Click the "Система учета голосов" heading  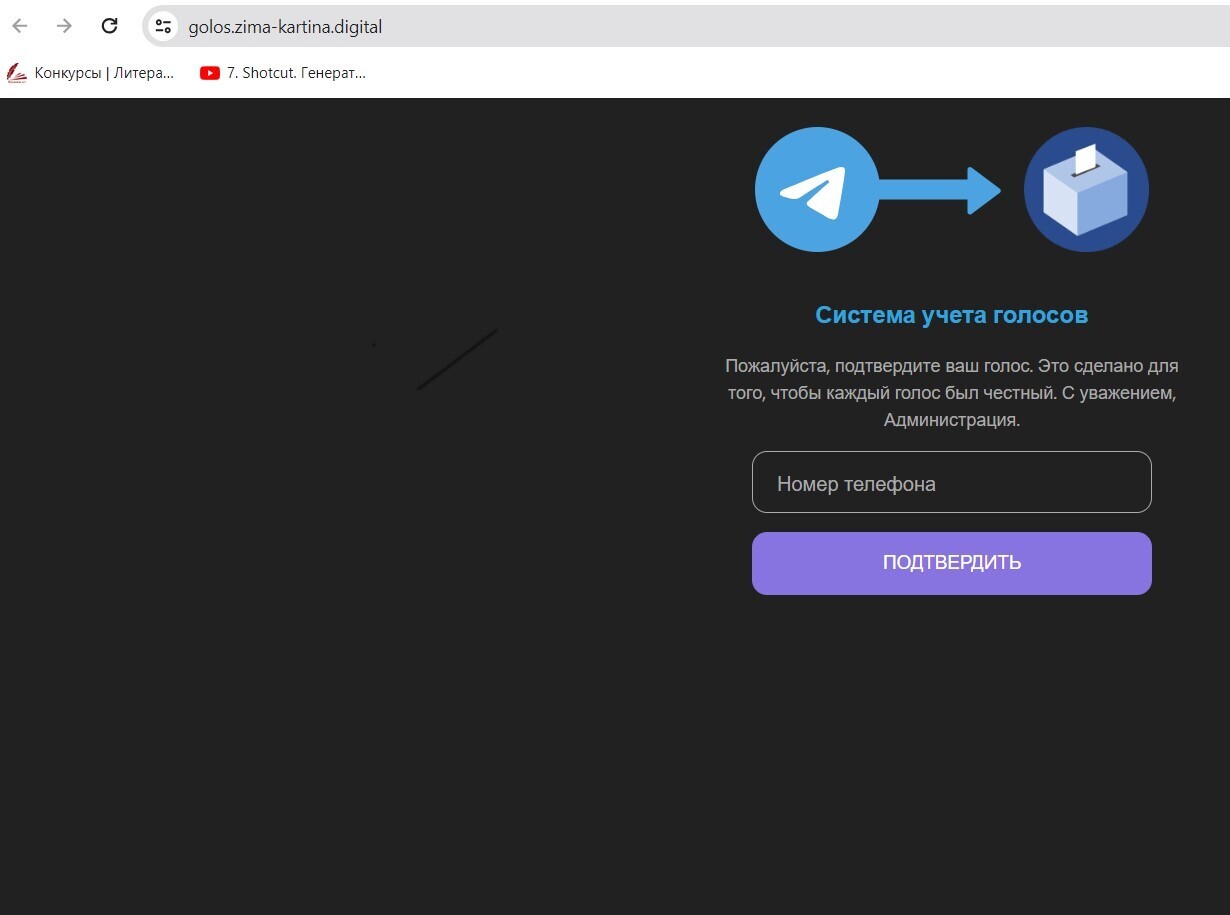pos(951,315)
